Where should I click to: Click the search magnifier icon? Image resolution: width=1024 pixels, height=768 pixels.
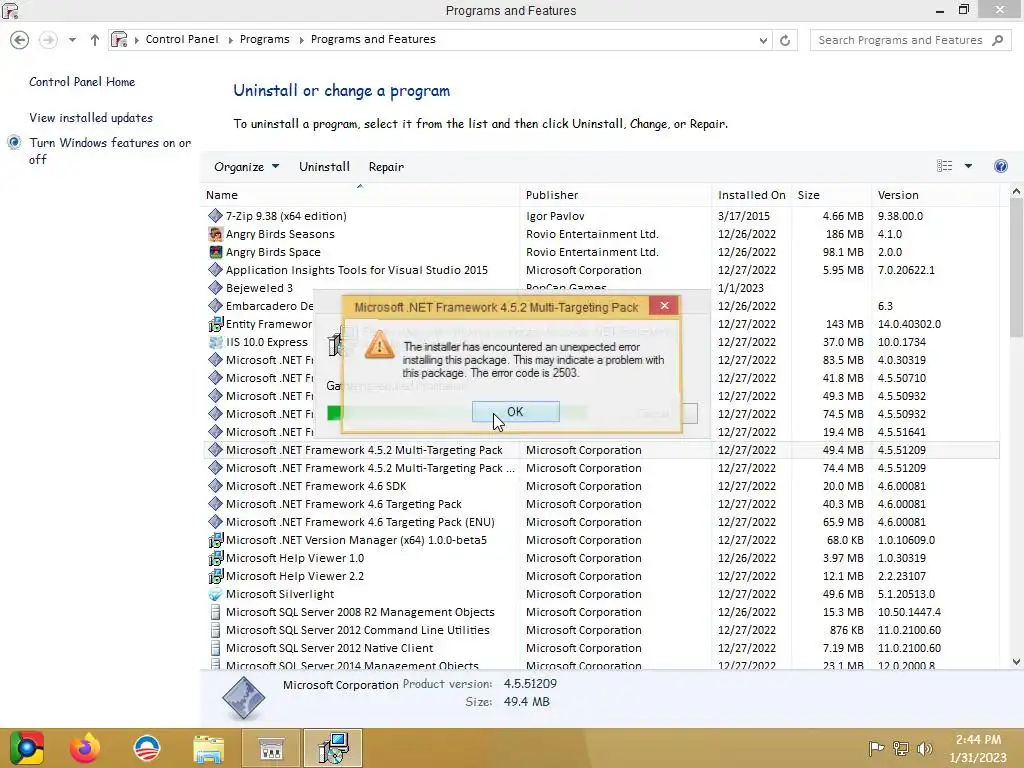(x=997, y=40)
